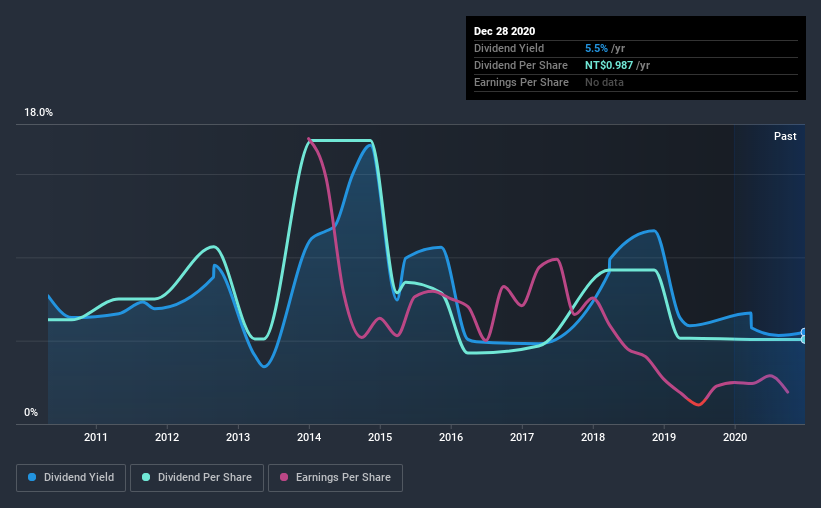Select the 2019 x-axis label
821x508 pixels.
coord(664,437)
